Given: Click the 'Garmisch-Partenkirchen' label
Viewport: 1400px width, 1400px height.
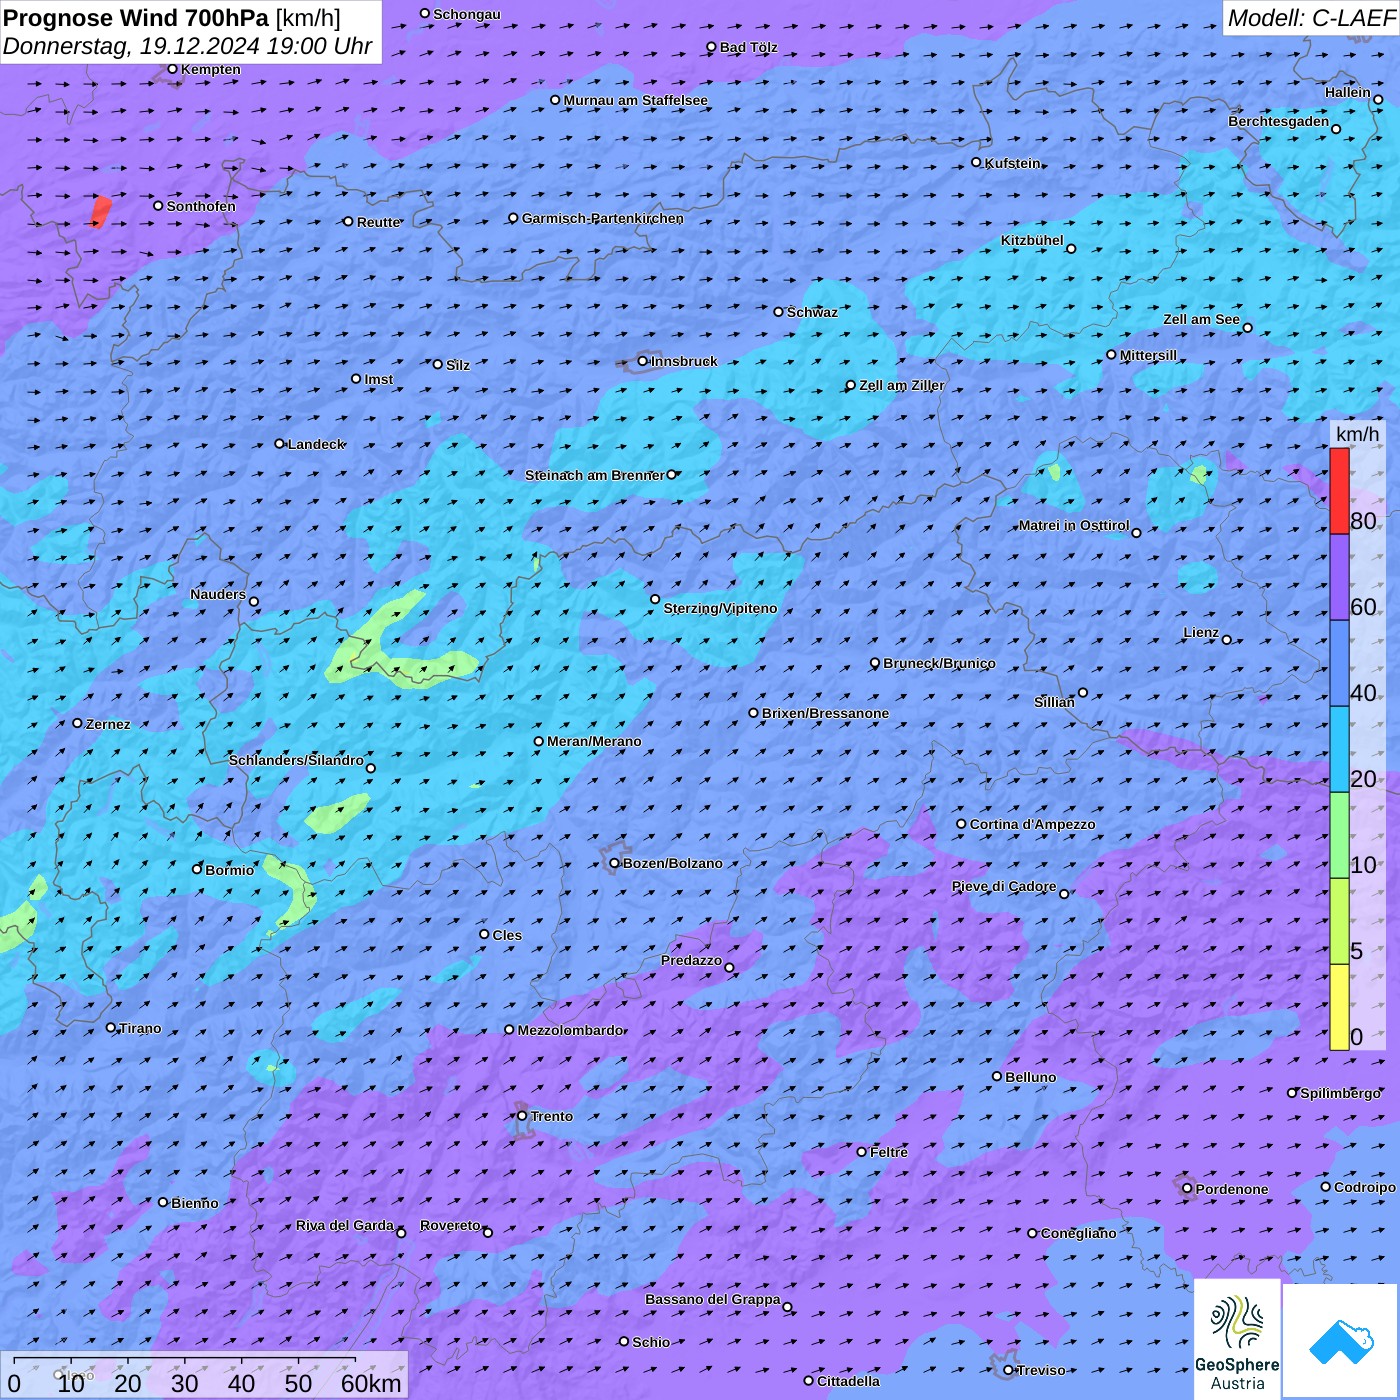Looking at the screenshot, I should tap(603, 218).
